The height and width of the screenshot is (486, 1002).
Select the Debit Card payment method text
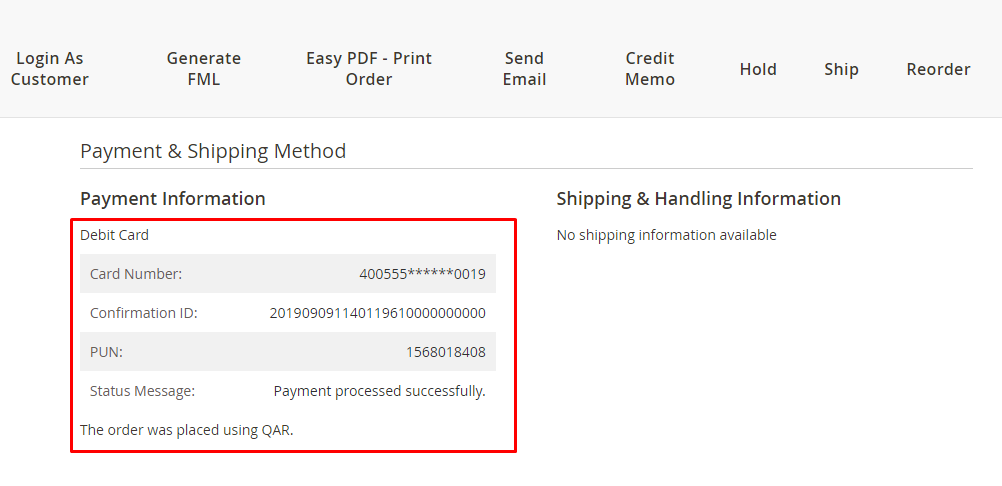pos(114,235)
